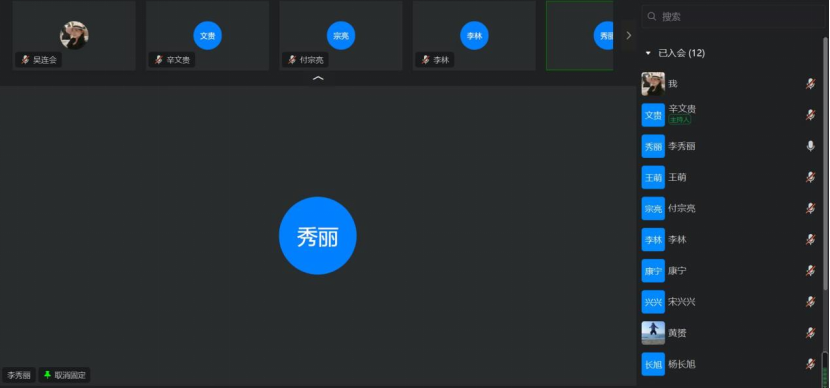Click the magnifier icon in search box
This screenshot has width=830, height=388.
click(x=652, y=16)
